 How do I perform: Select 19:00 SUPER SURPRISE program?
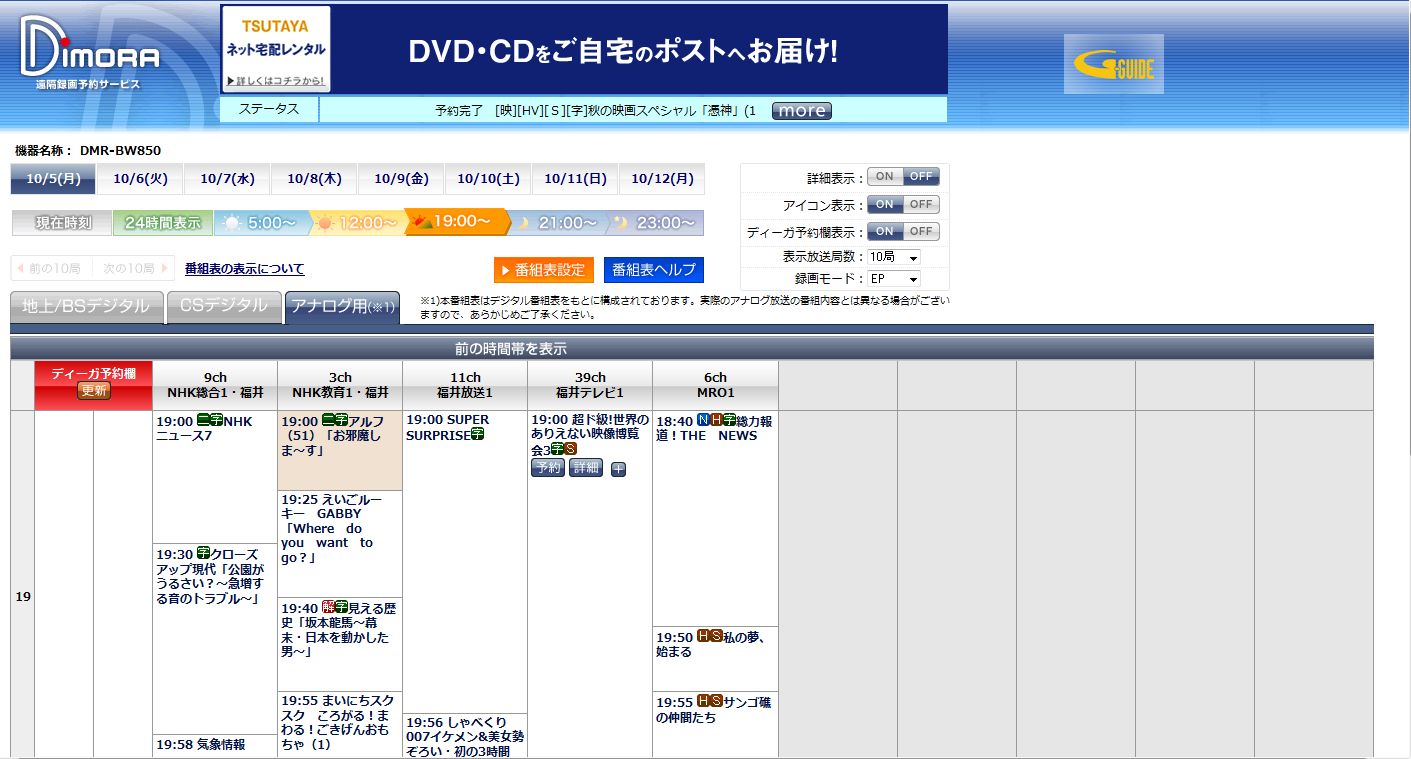coord(465,561)
